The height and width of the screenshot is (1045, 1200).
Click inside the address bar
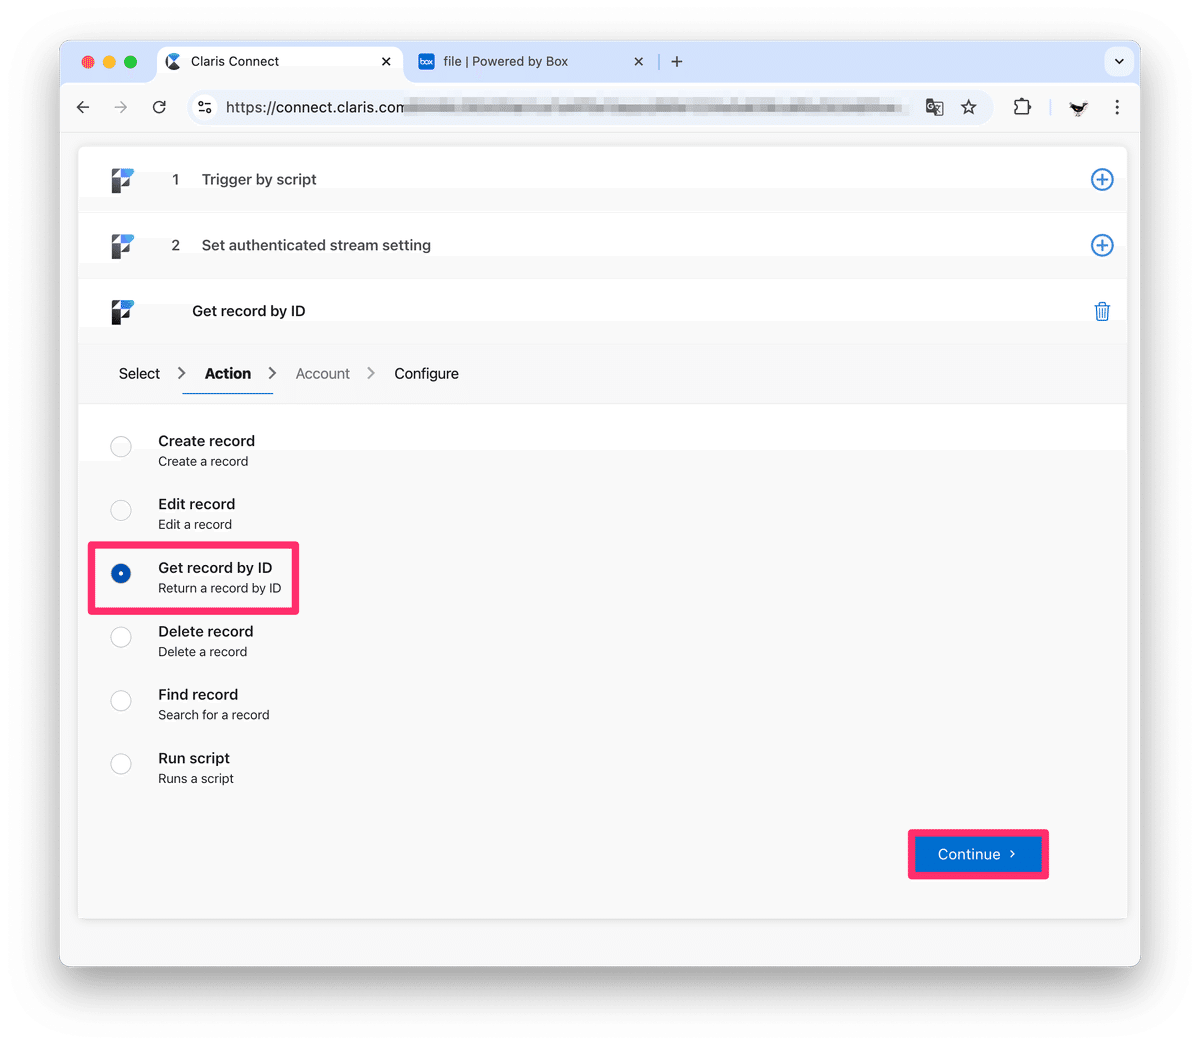pos(550,107)
